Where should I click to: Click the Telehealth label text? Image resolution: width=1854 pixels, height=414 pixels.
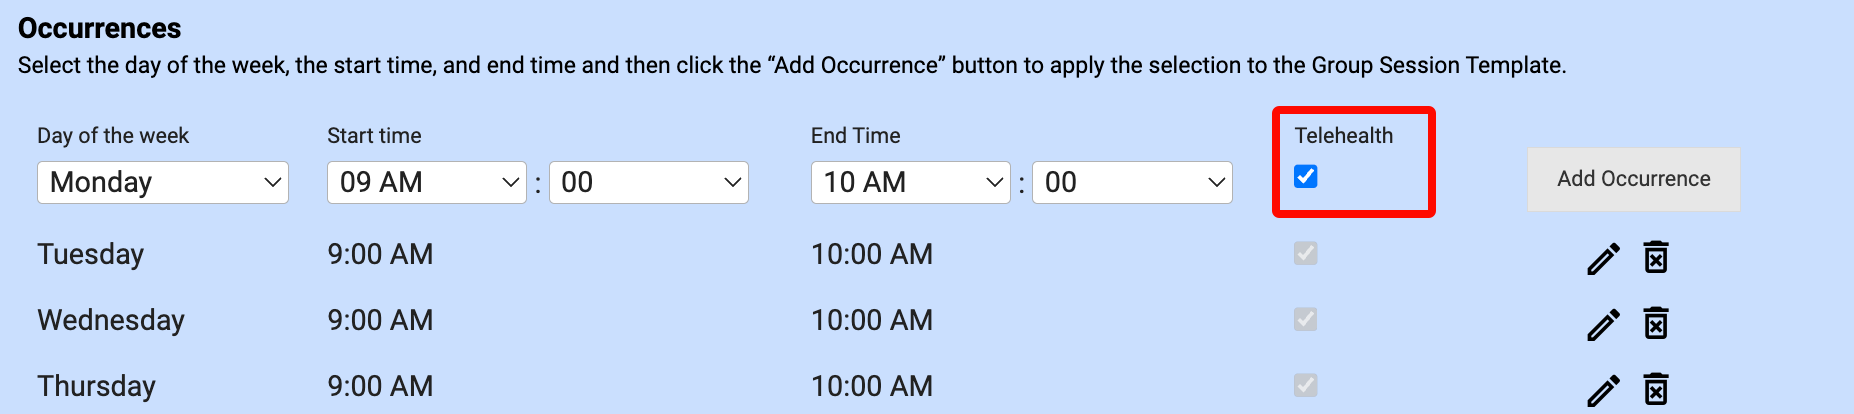click(x=1343, y=136)
